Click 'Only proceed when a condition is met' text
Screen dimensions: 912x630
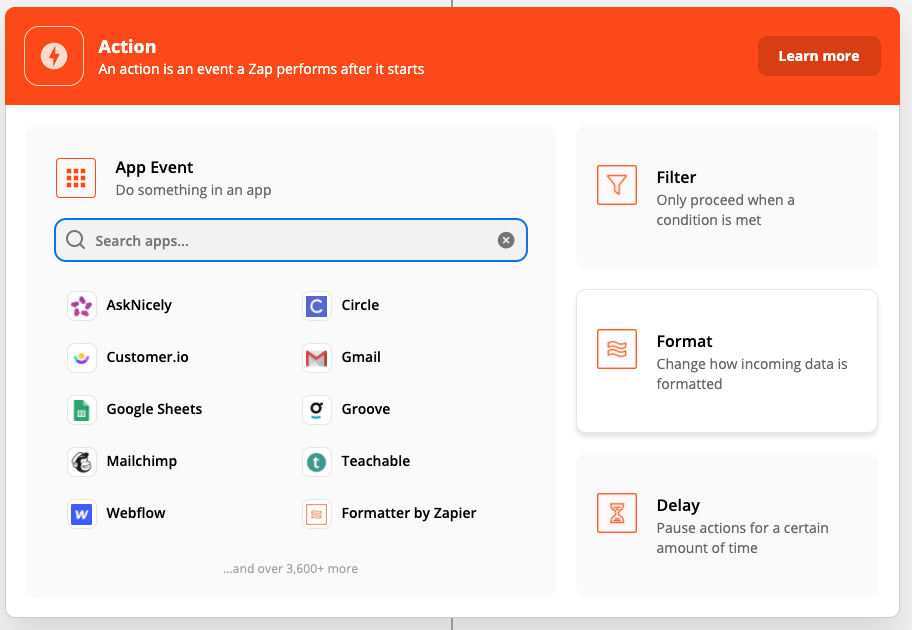tap(725, 210)
